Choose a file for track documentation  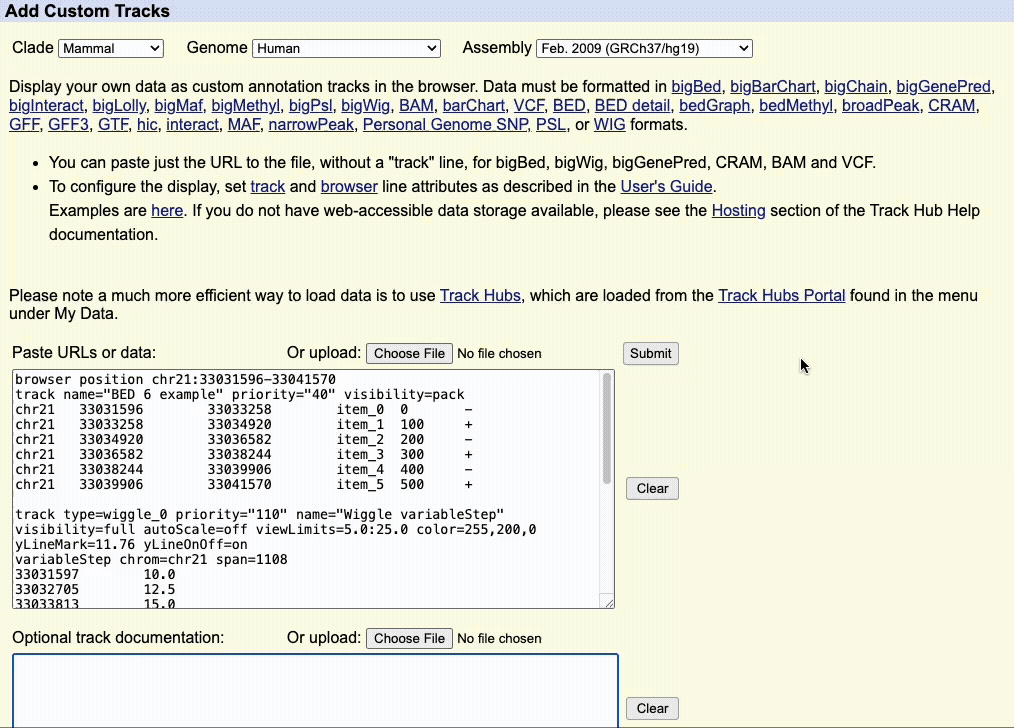pos(409,638)
